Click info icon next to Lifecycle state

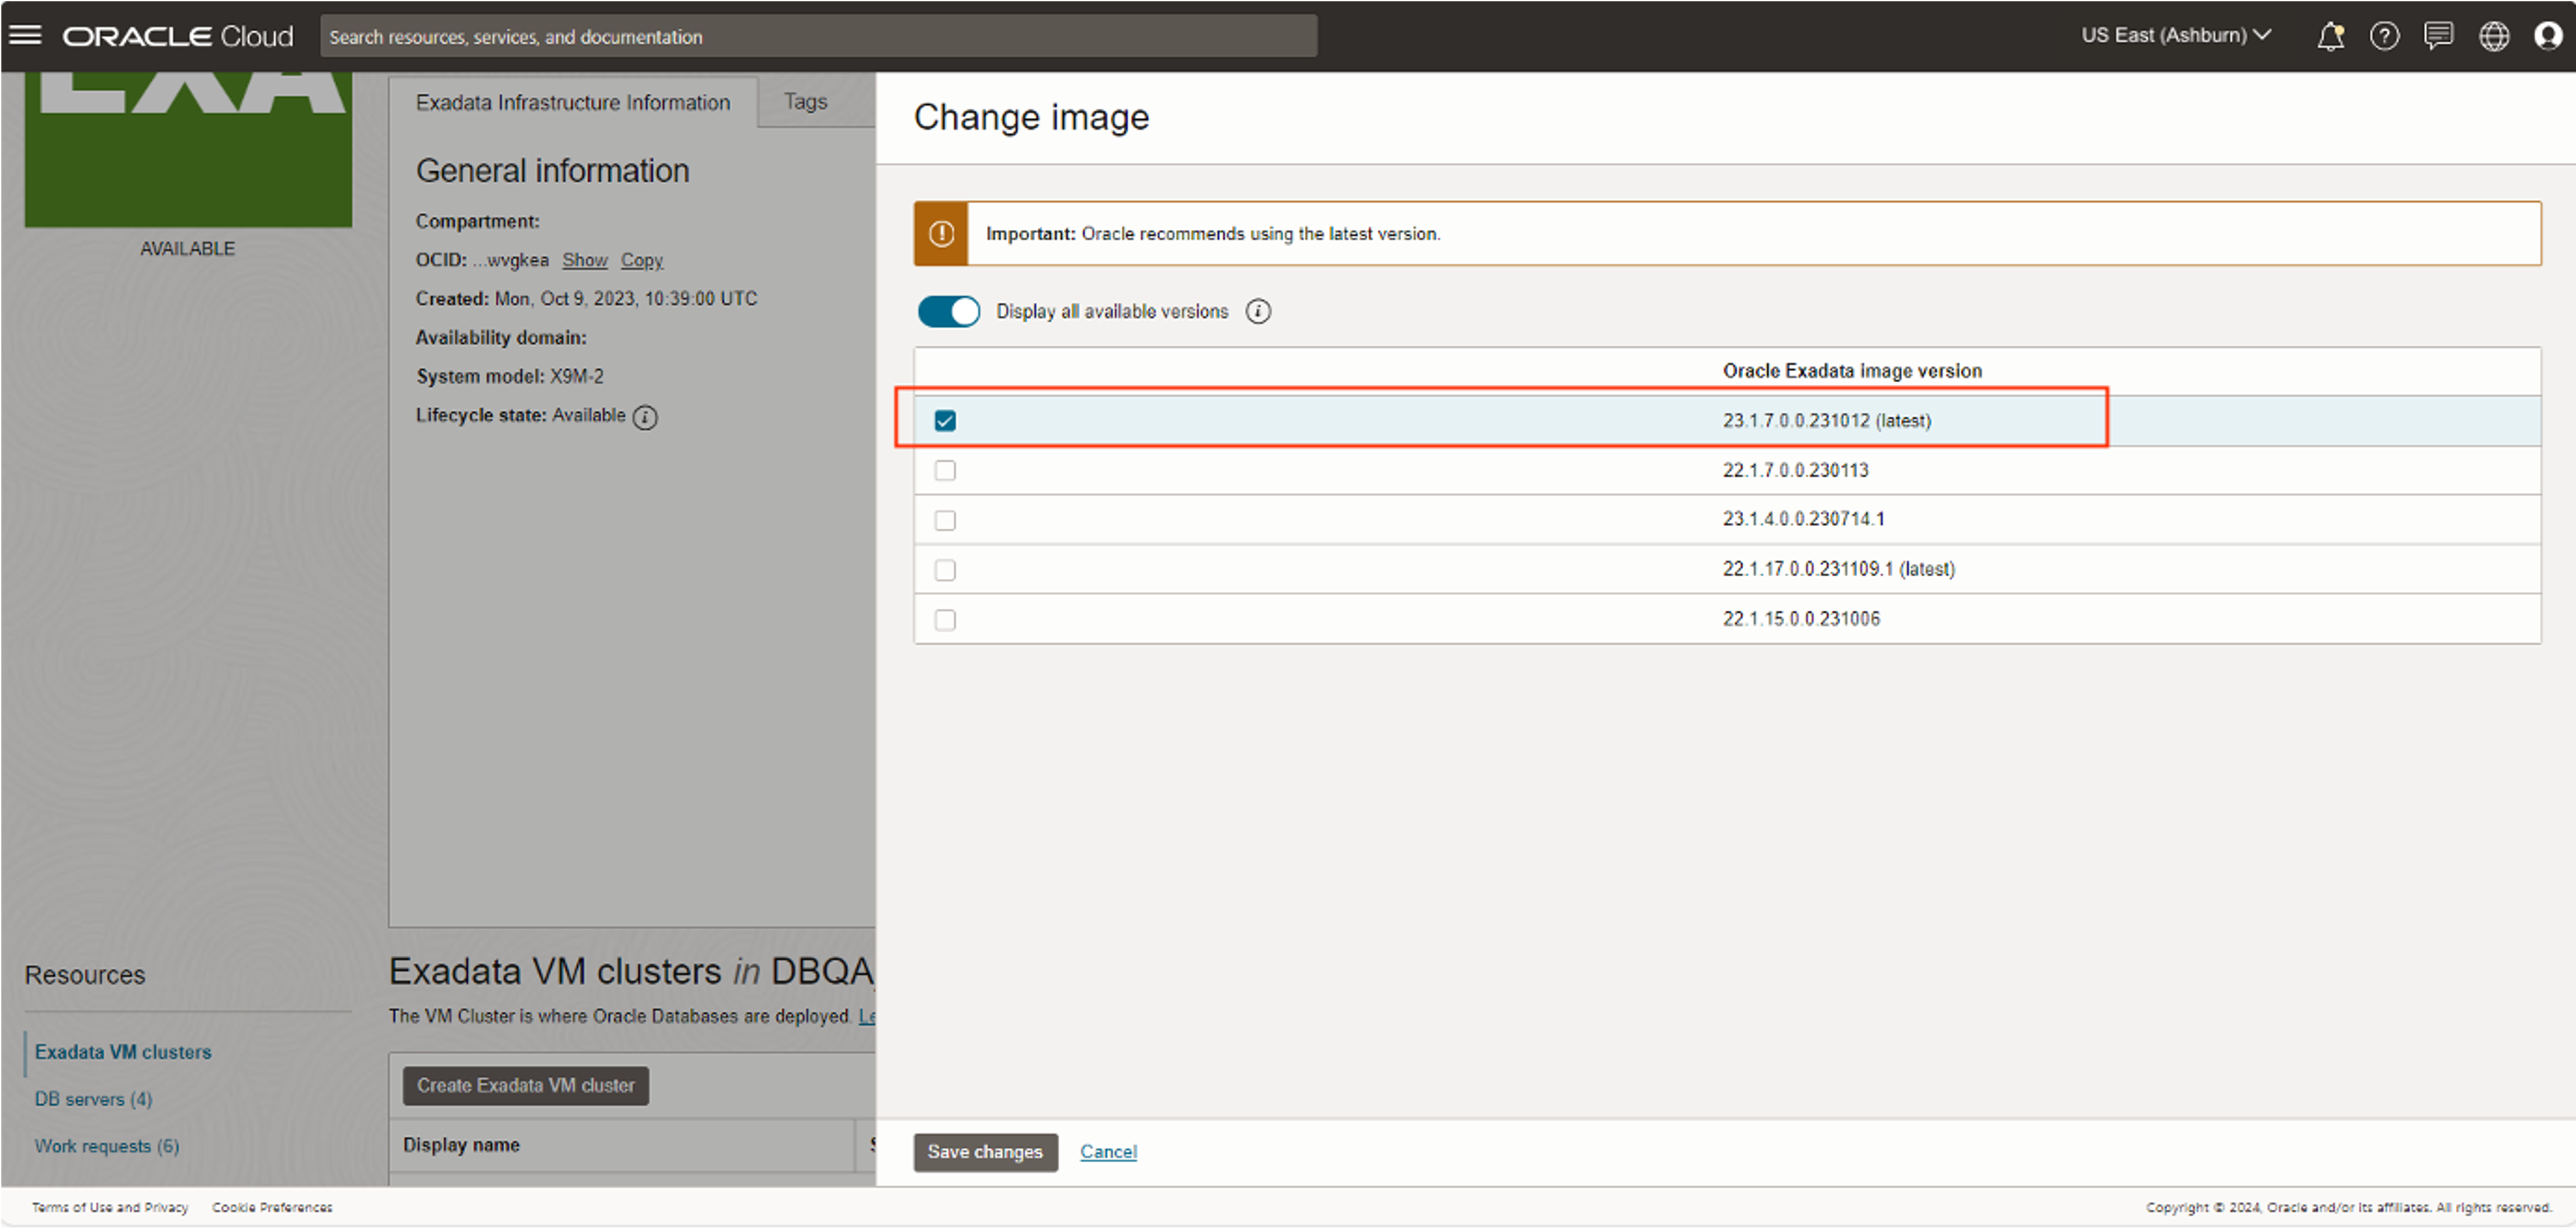click(645, 417)
